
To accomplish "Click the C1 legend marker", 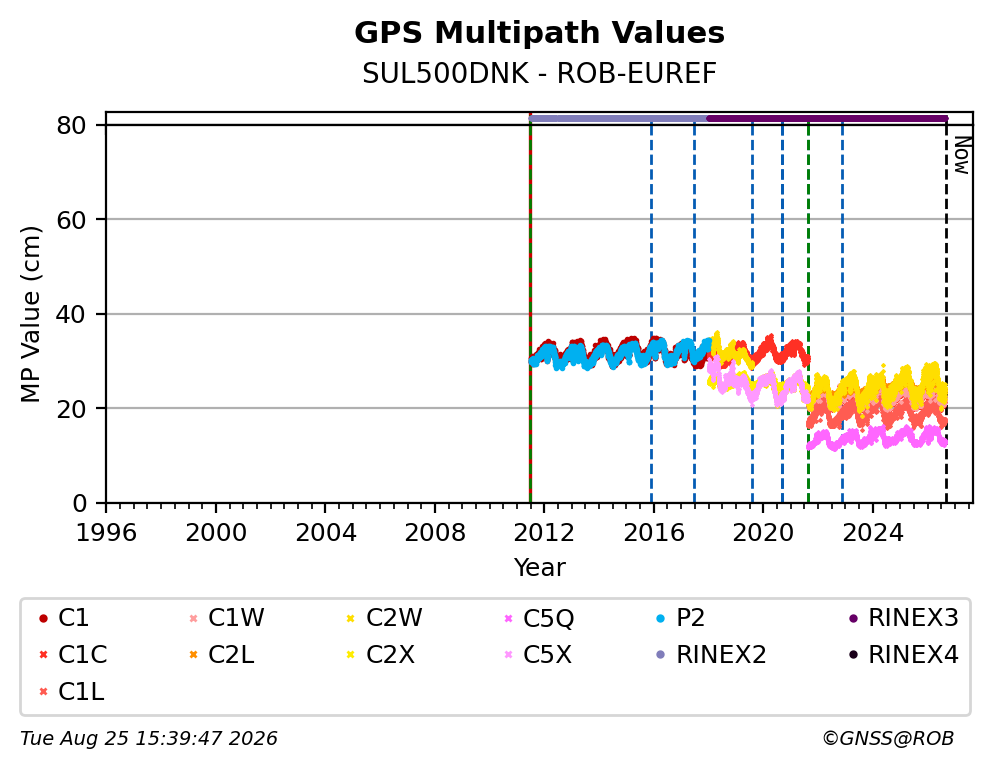I will 43,618.
